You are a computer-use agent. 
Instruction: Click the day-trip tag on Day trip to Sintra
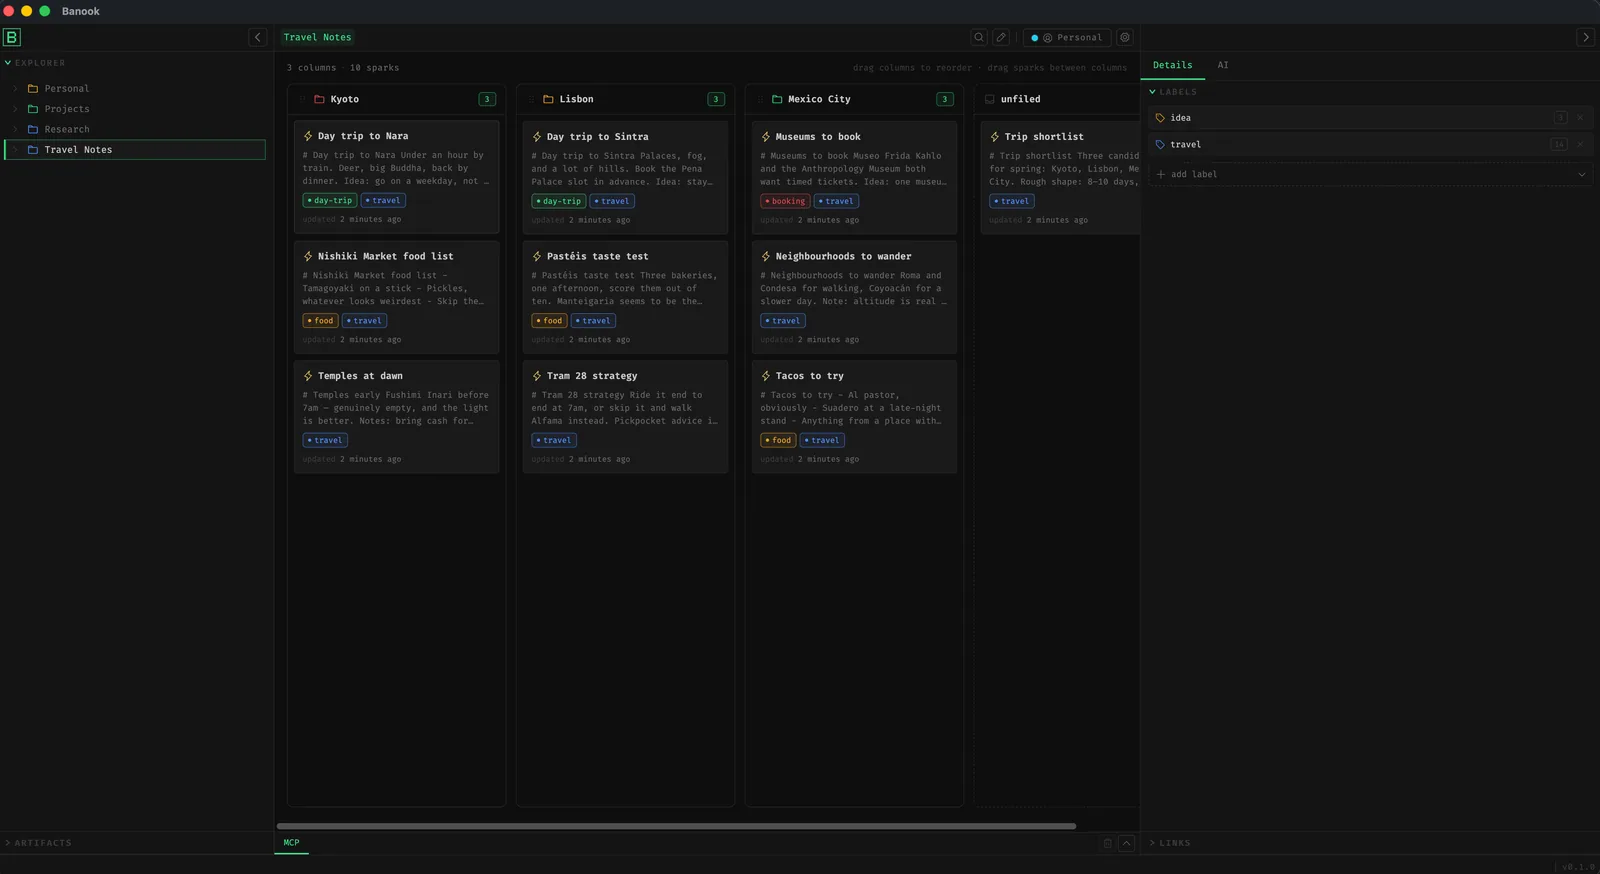point(559,201)
